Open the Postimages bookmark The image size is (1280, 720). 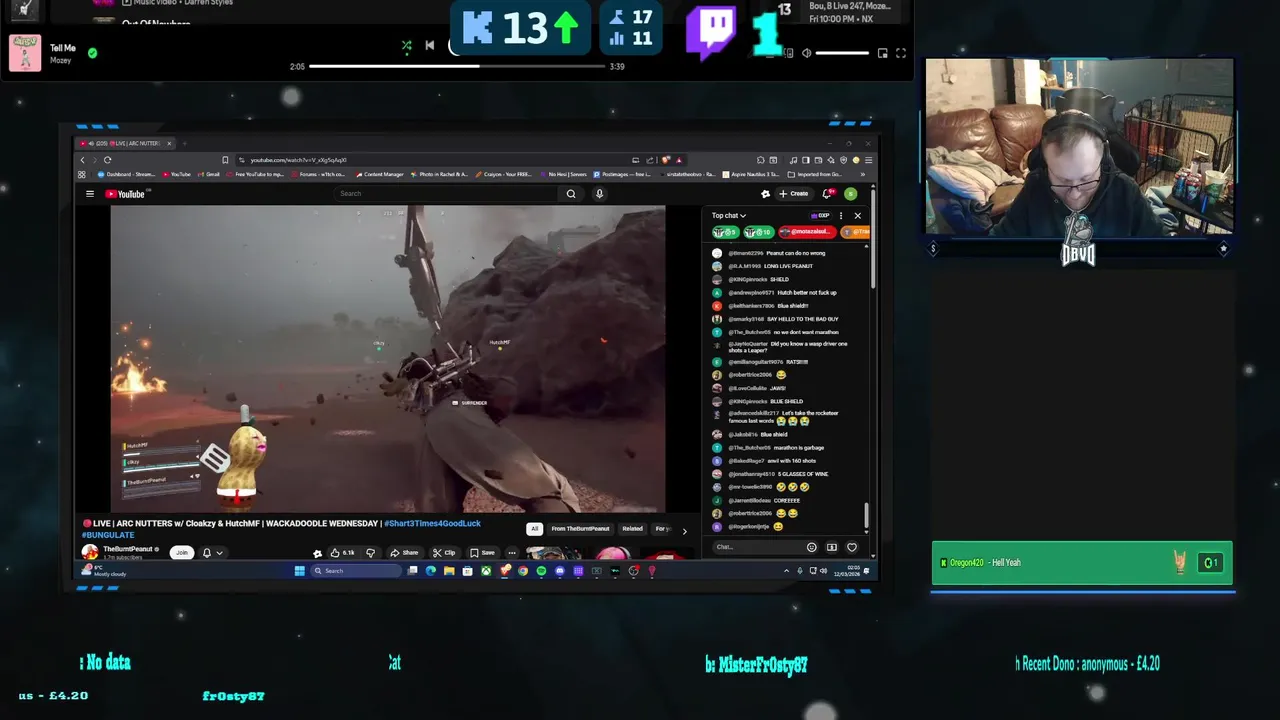pyautogui.click(x=621, y=174)
